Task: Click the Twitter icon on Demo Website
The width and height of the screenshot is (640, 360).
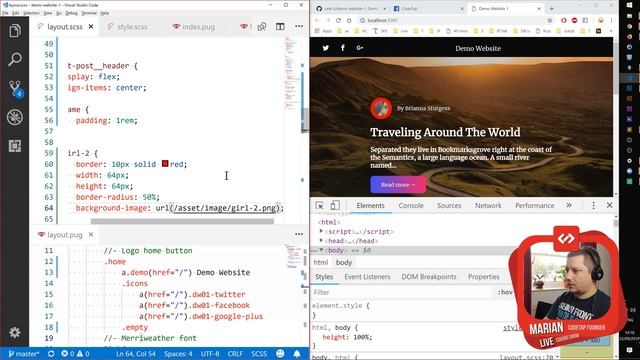Action: pyautogui.click(x=325, y=48)
